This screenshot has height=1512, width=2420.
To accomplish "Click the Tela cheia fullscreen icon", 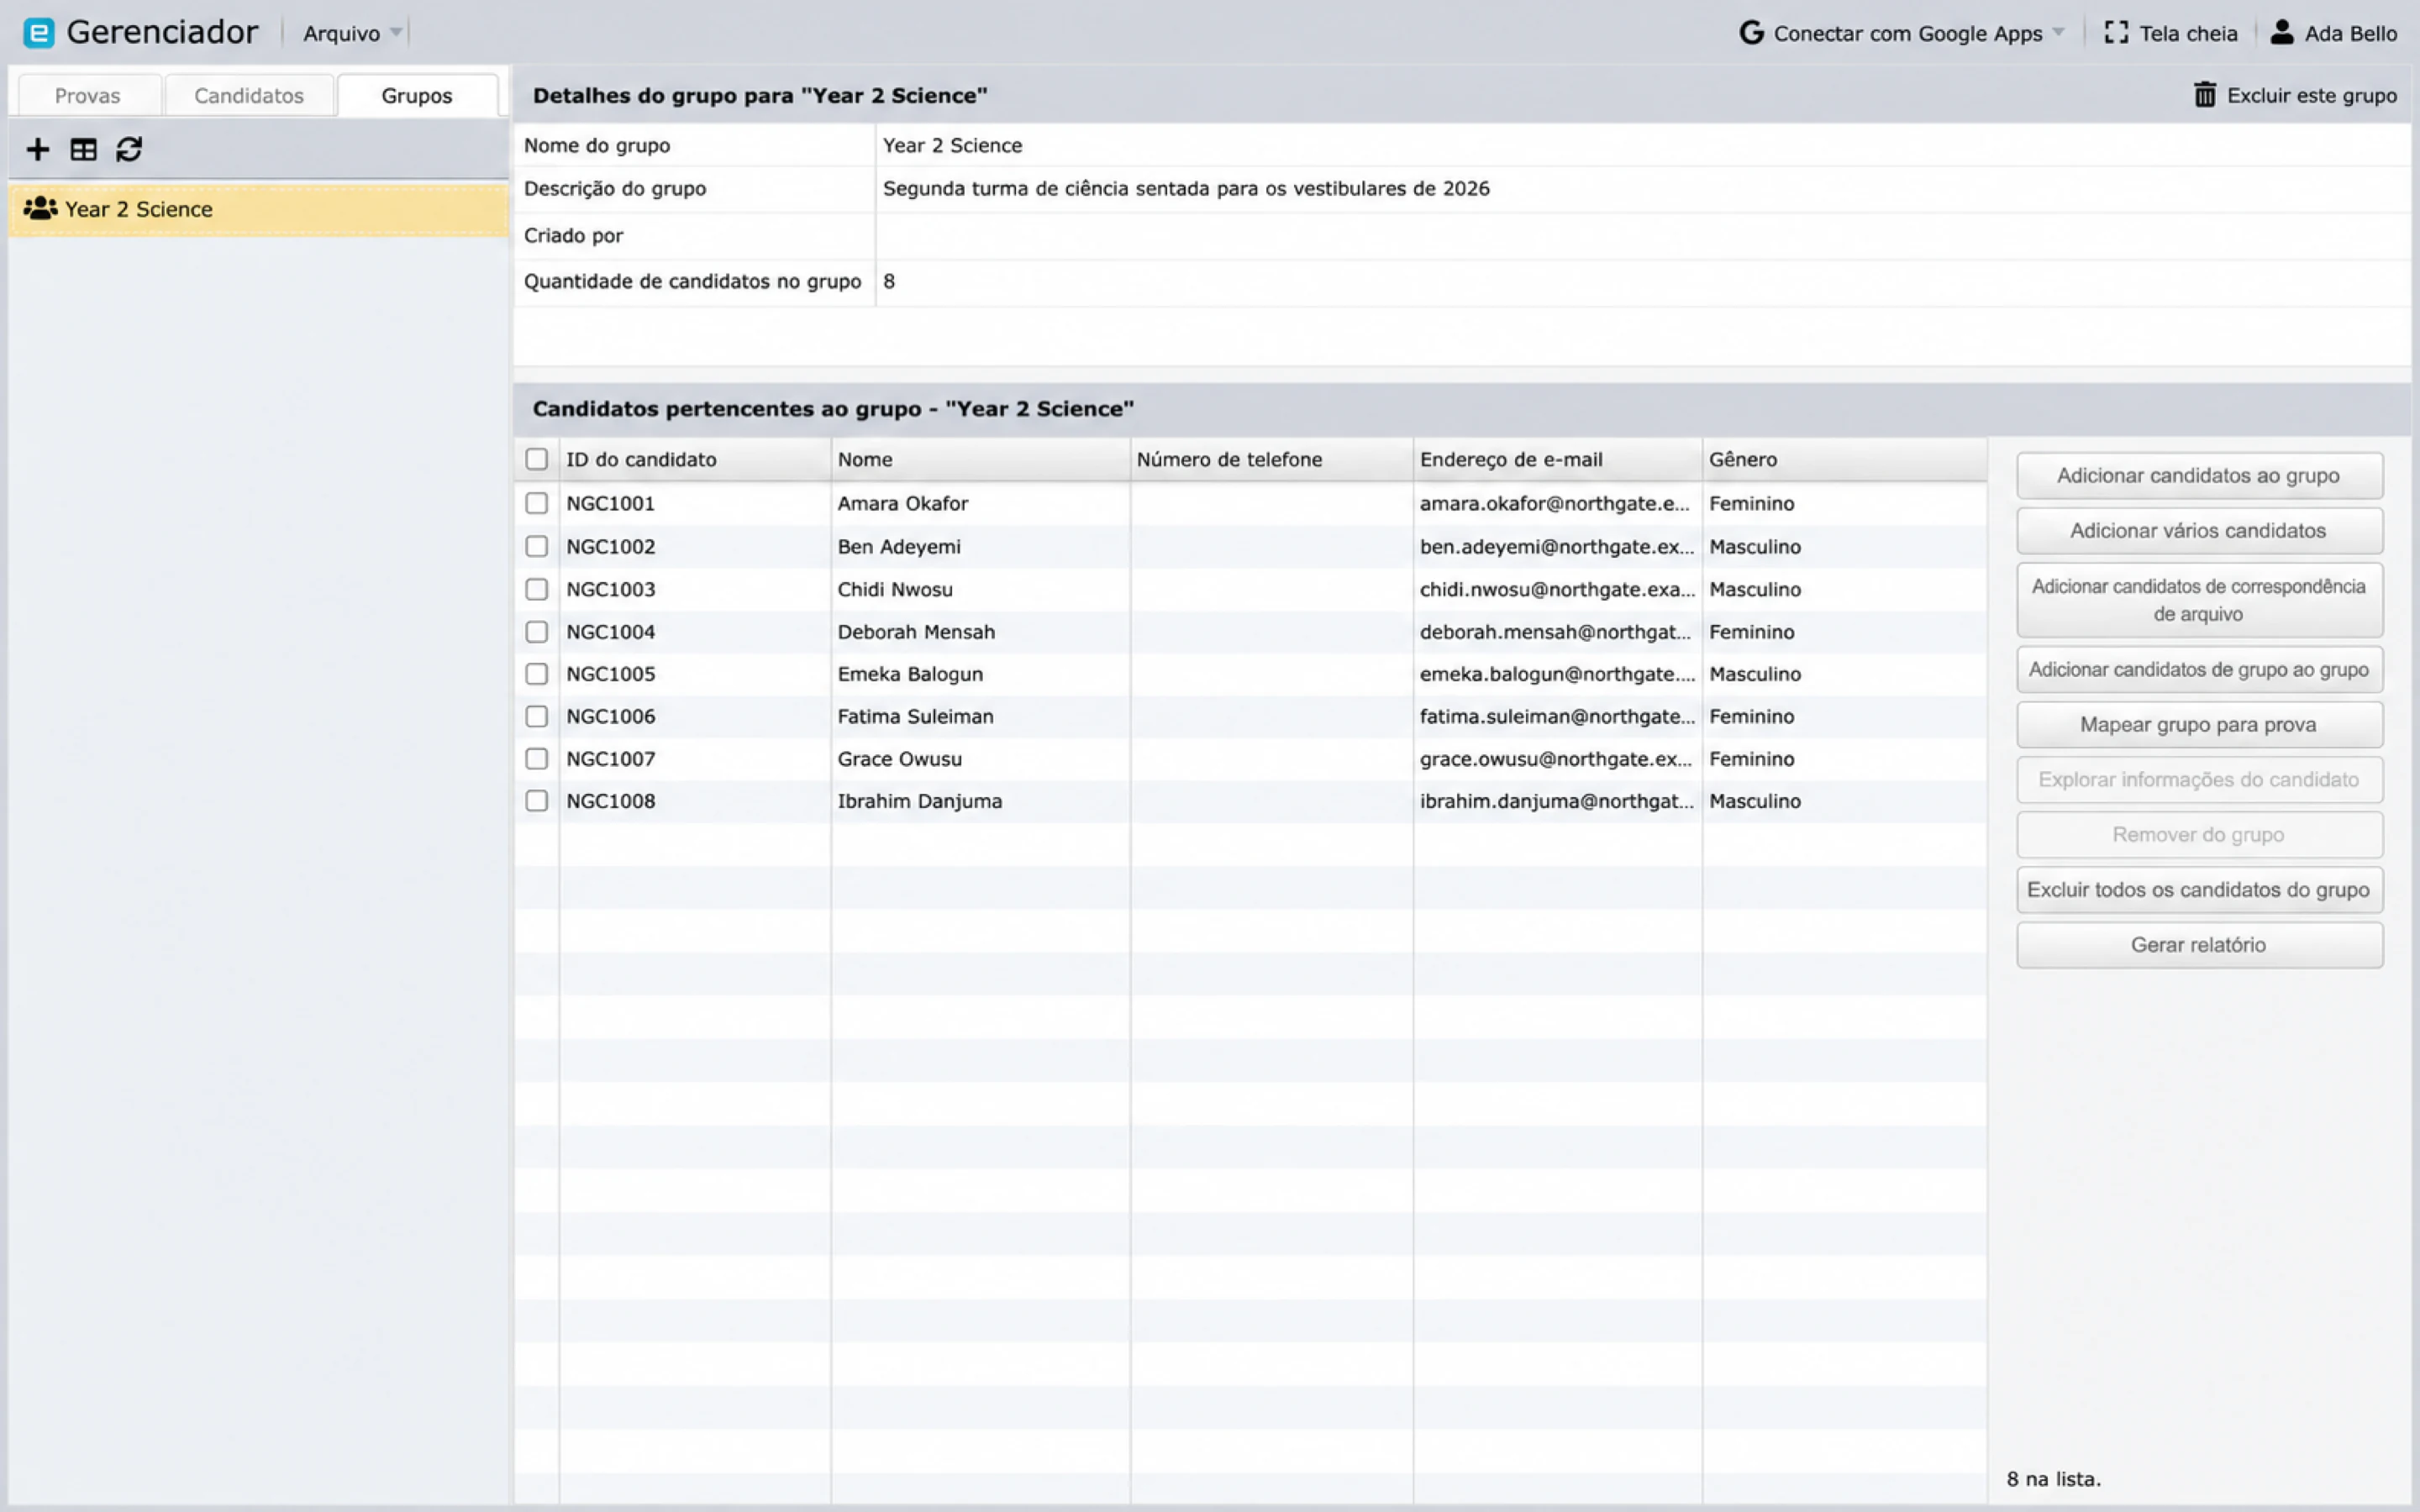I will point(2115,33).
